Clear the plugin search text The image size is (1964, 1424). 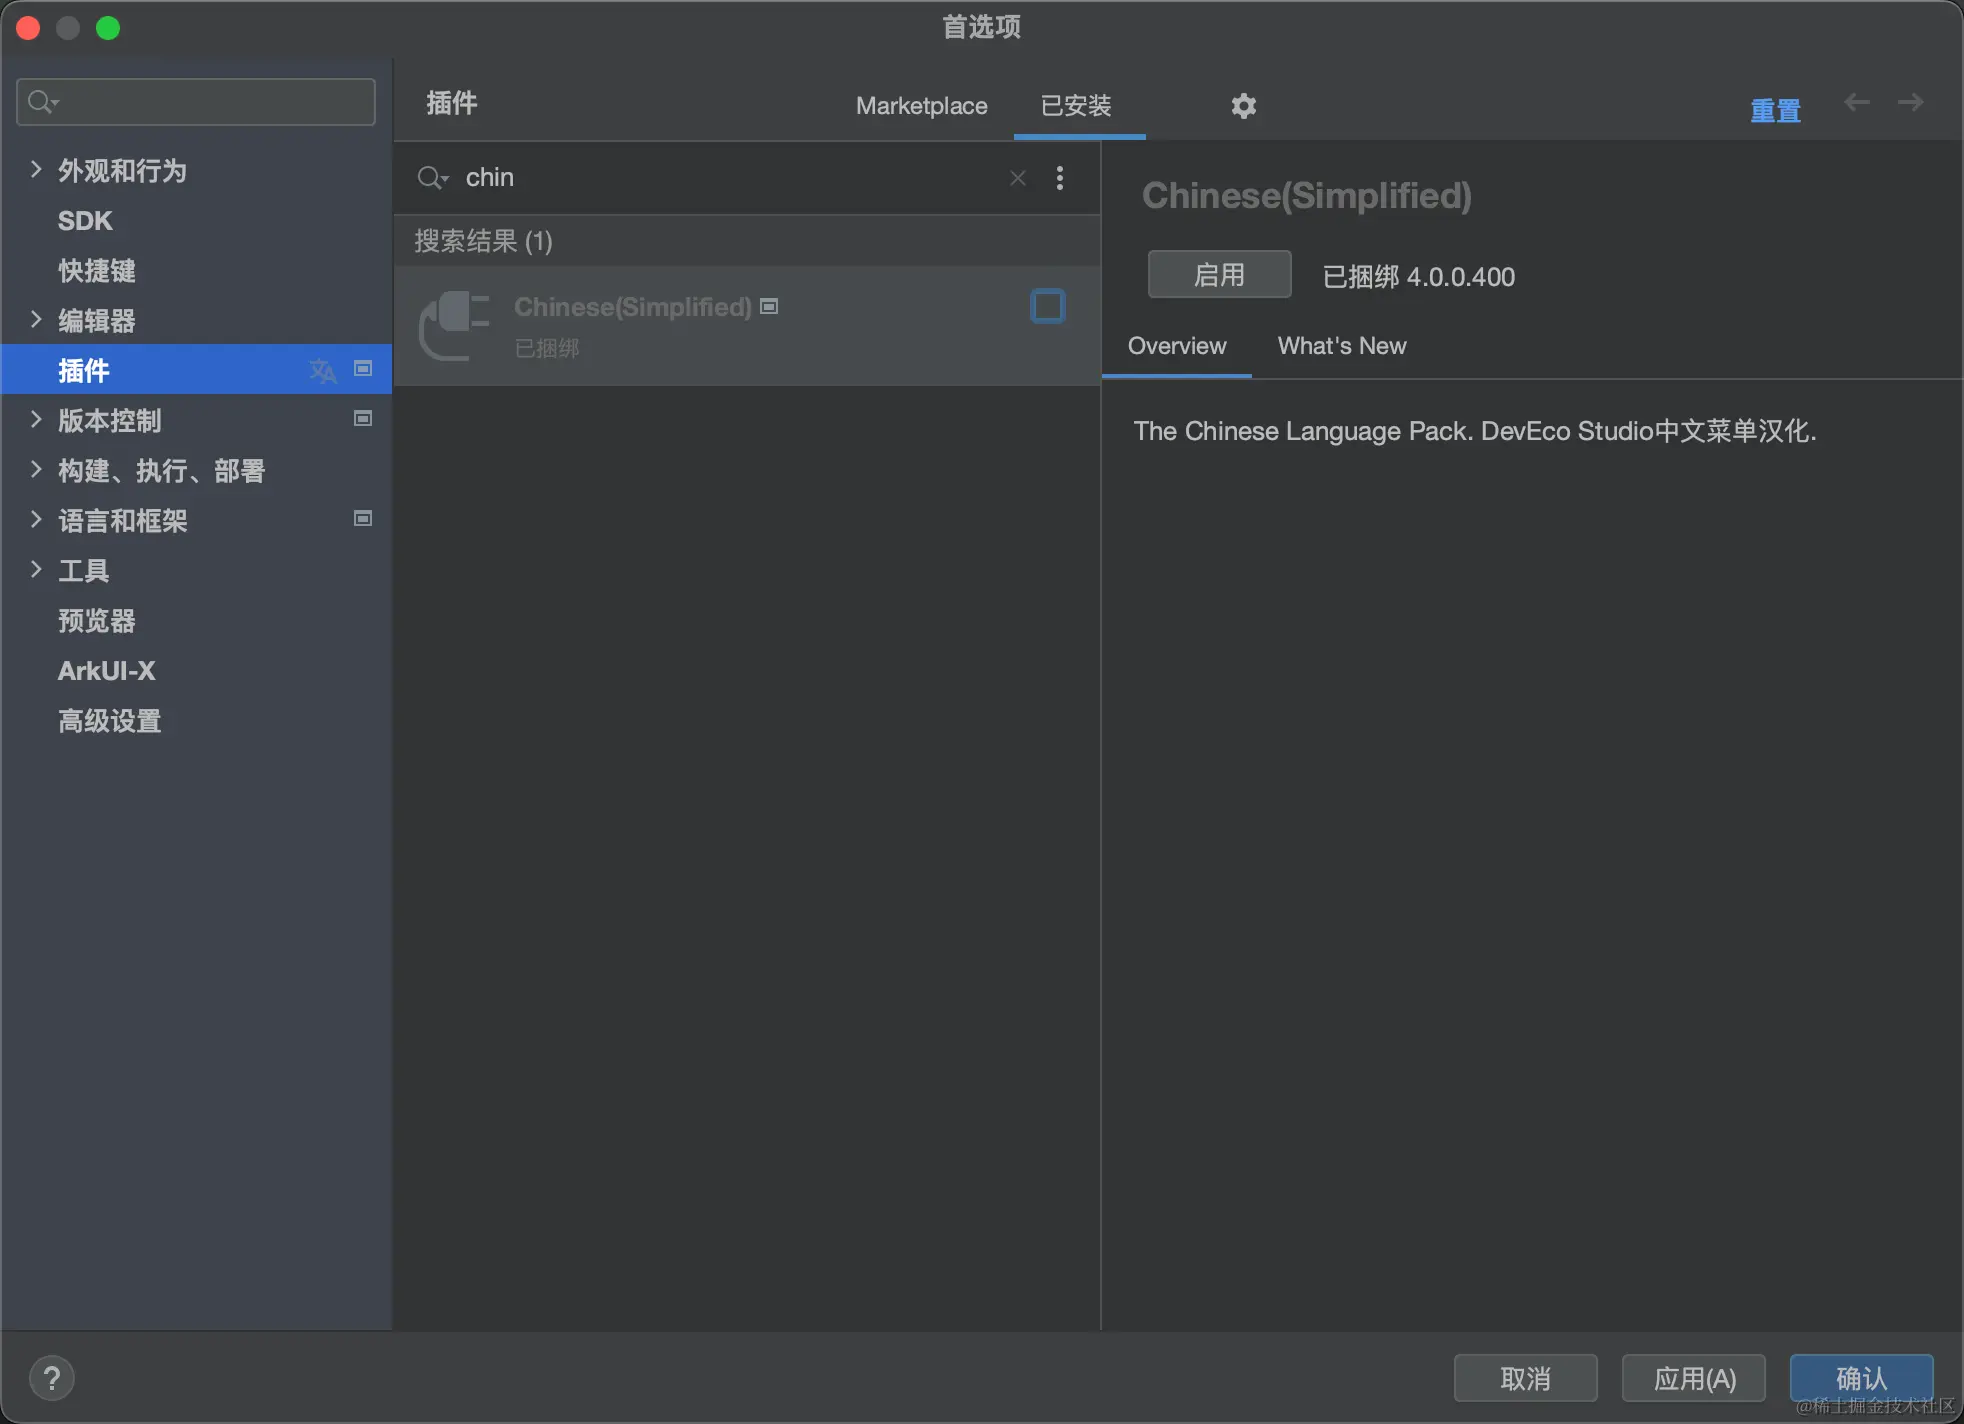(x=1018, y=178)
